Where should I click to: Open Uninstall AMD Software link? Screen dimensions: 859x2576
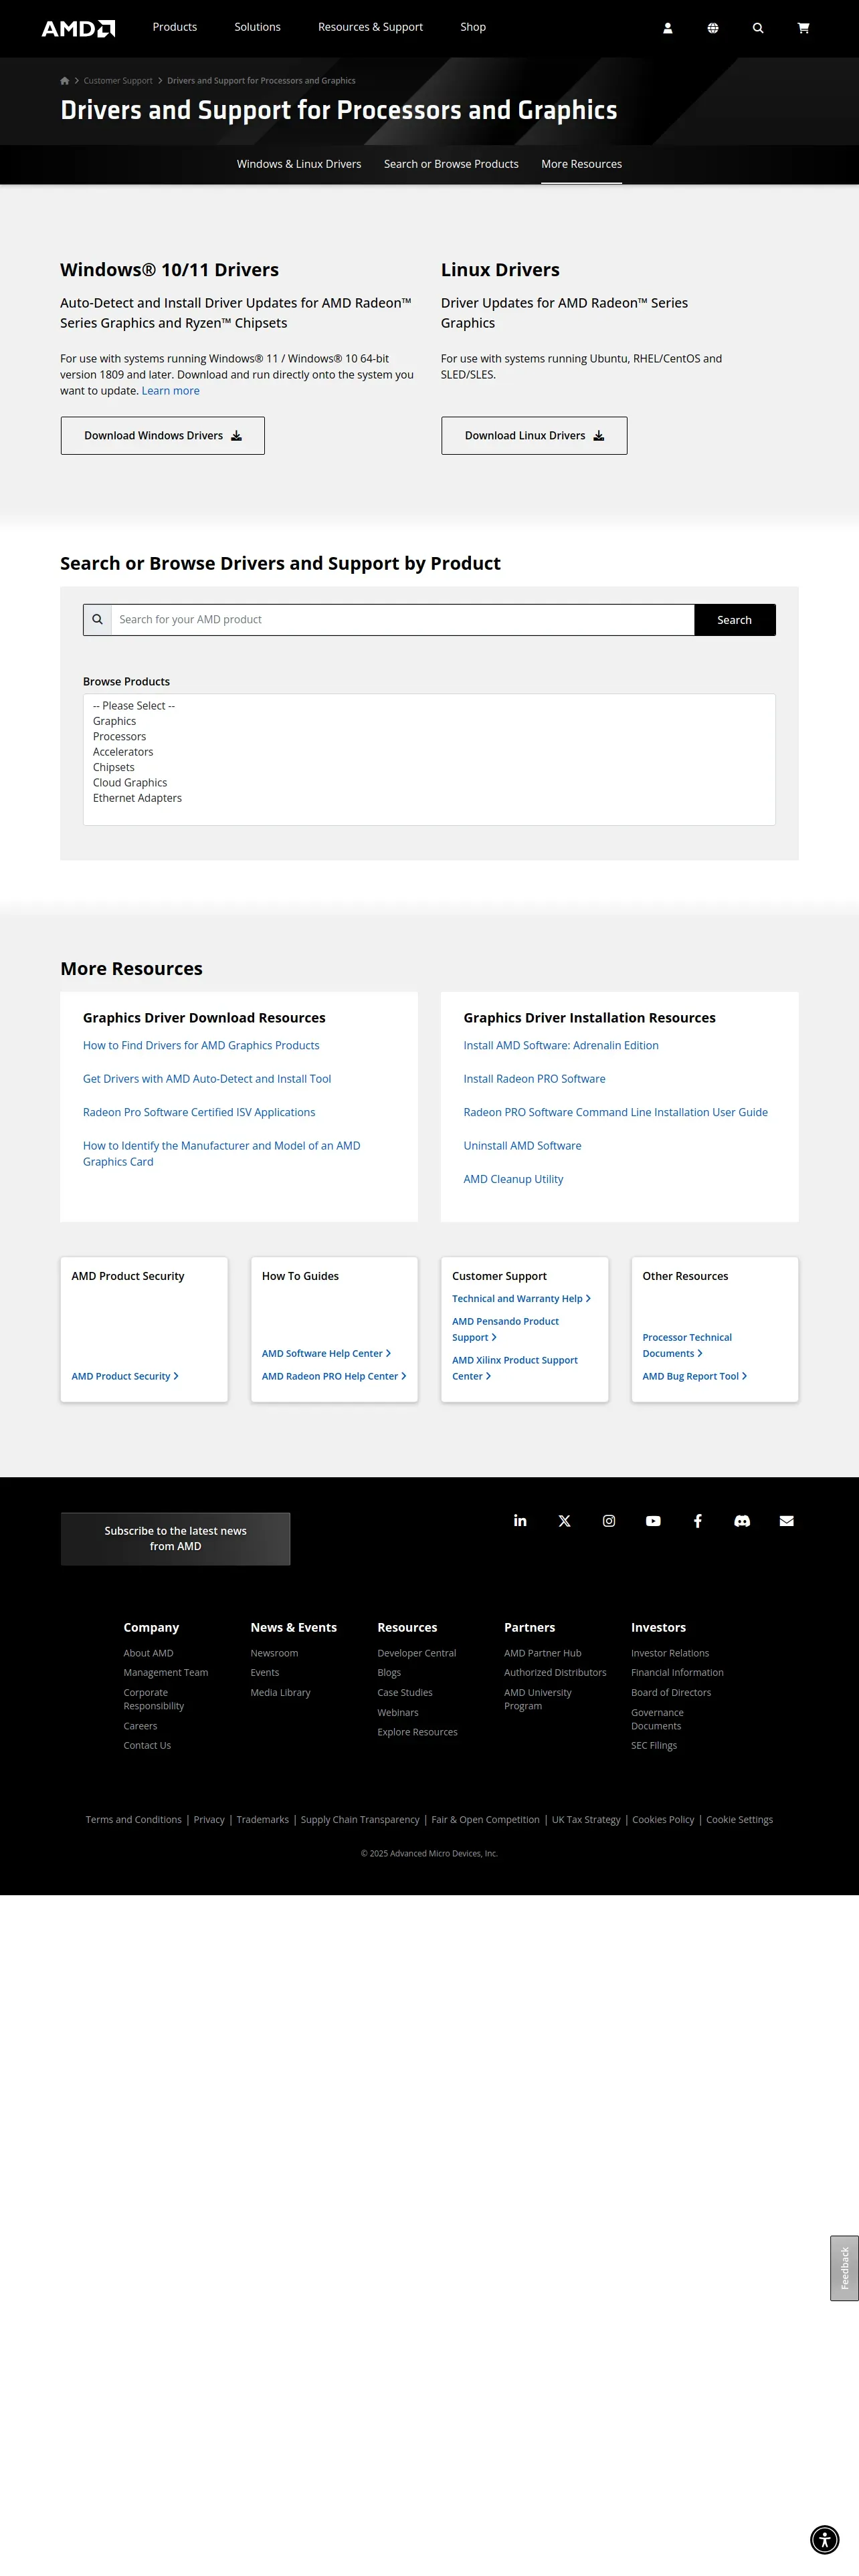tap(522, 1146)
